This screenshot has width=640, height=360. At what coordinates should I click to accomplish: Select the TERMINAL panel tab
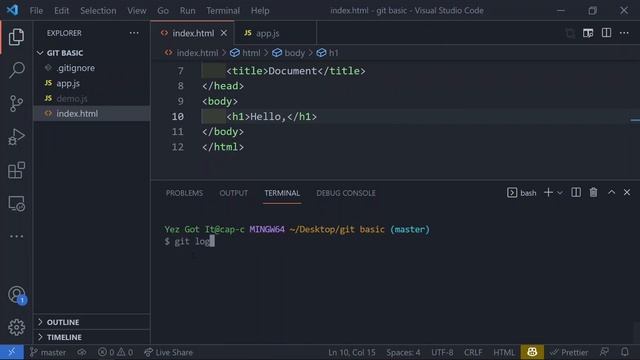[x=282, y=193]
